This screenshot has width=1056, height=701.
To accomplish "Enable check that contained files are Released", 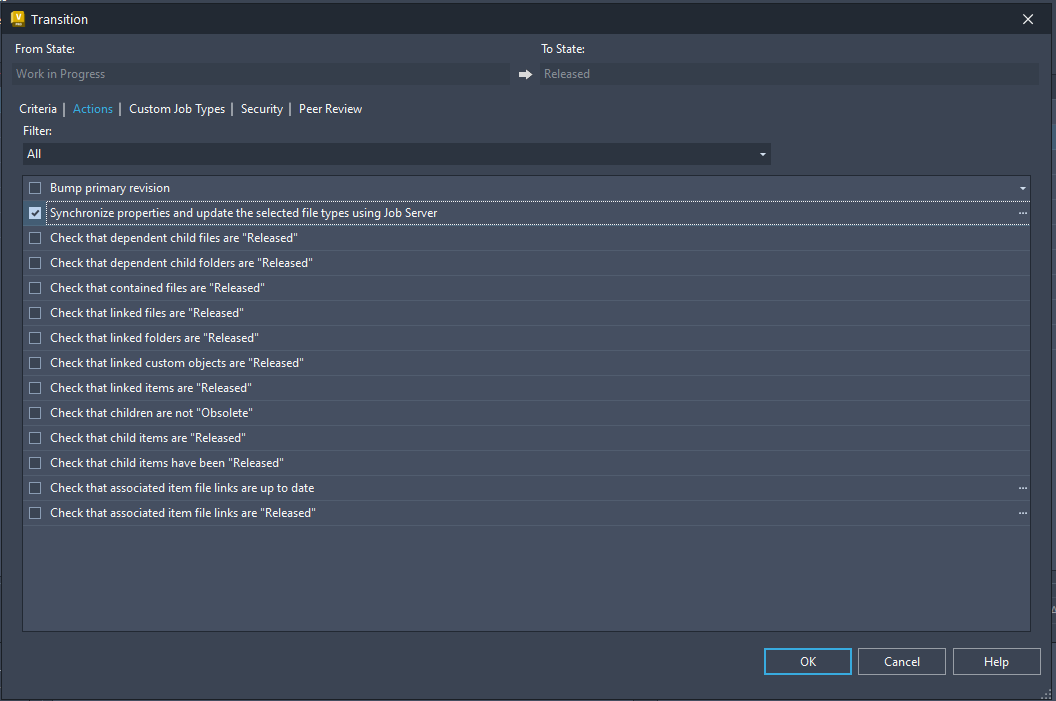I will [x=34, y=287].
